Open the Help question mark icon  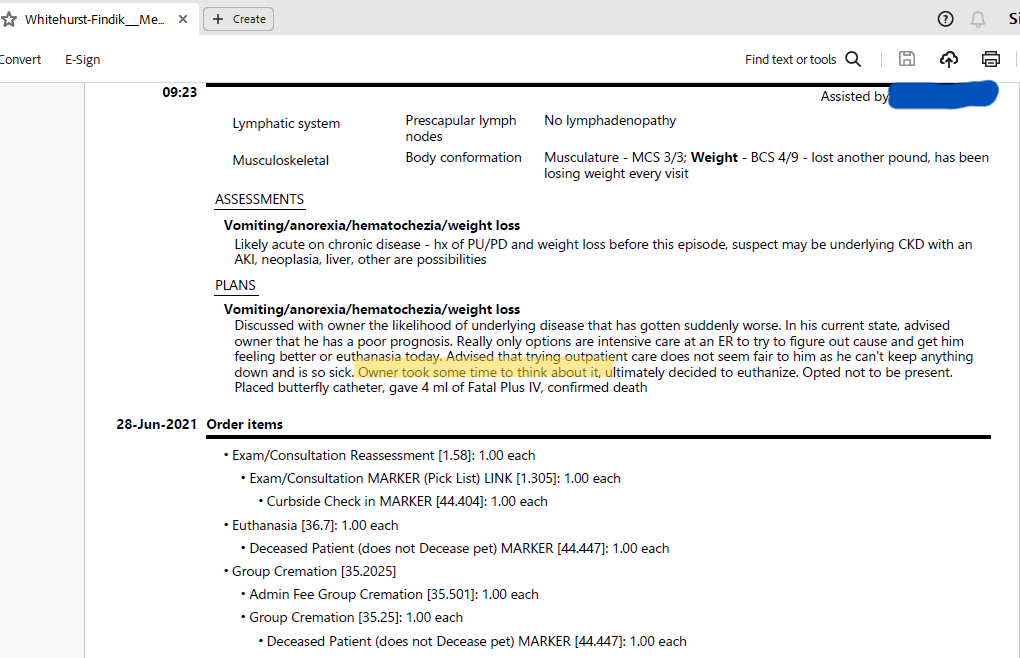(x=945, y=19)
